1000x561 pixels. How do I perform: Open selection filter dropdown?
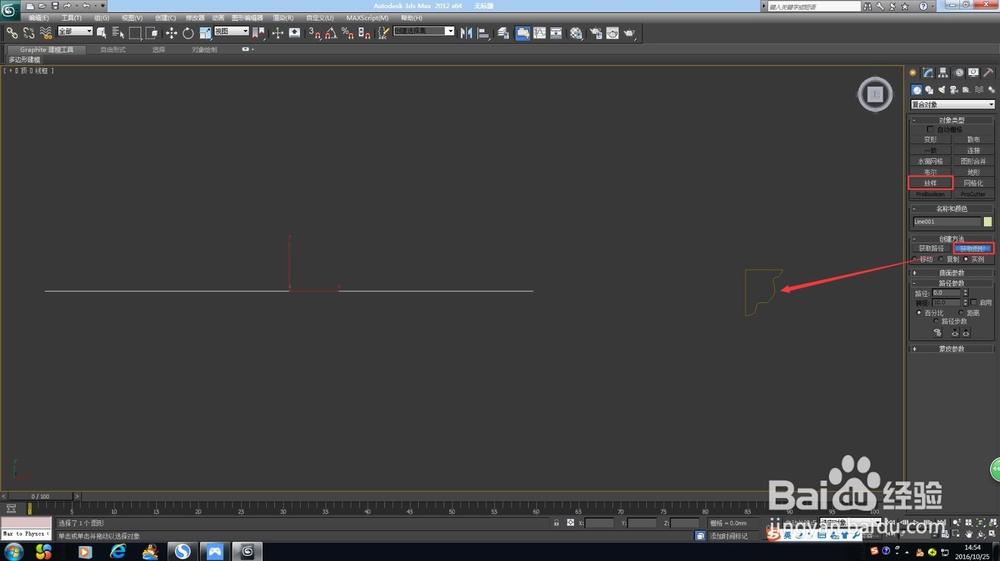tap(75, 31)
